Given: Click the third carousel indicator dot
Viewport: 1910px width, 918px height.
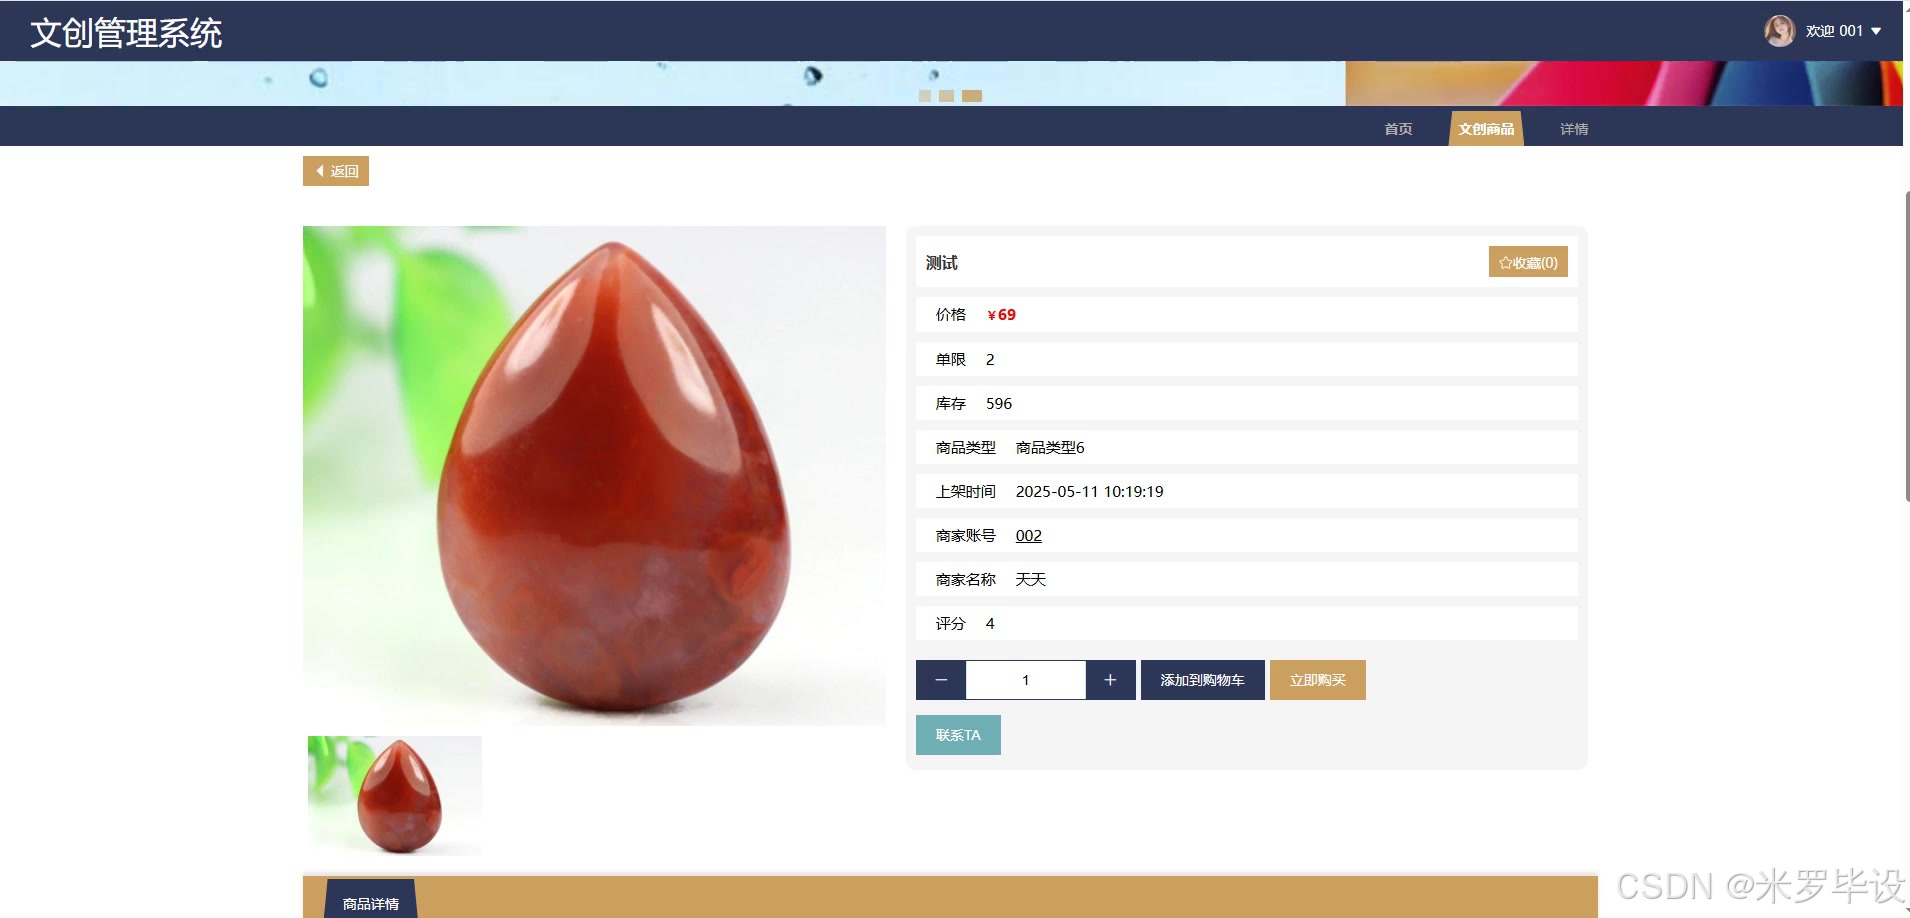Looking at the screenshot, I should pyautogui.click(x=972, y=96).
